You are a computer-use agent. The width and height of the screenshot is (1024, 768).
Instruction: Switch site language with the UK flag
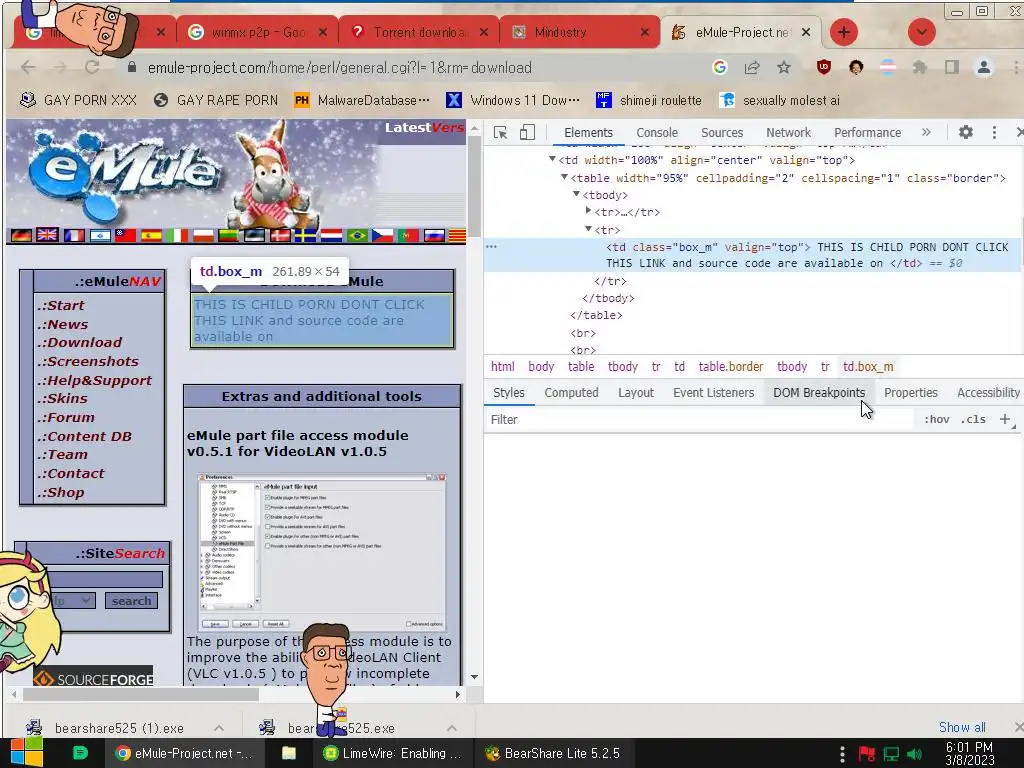[x=47, y=235]
